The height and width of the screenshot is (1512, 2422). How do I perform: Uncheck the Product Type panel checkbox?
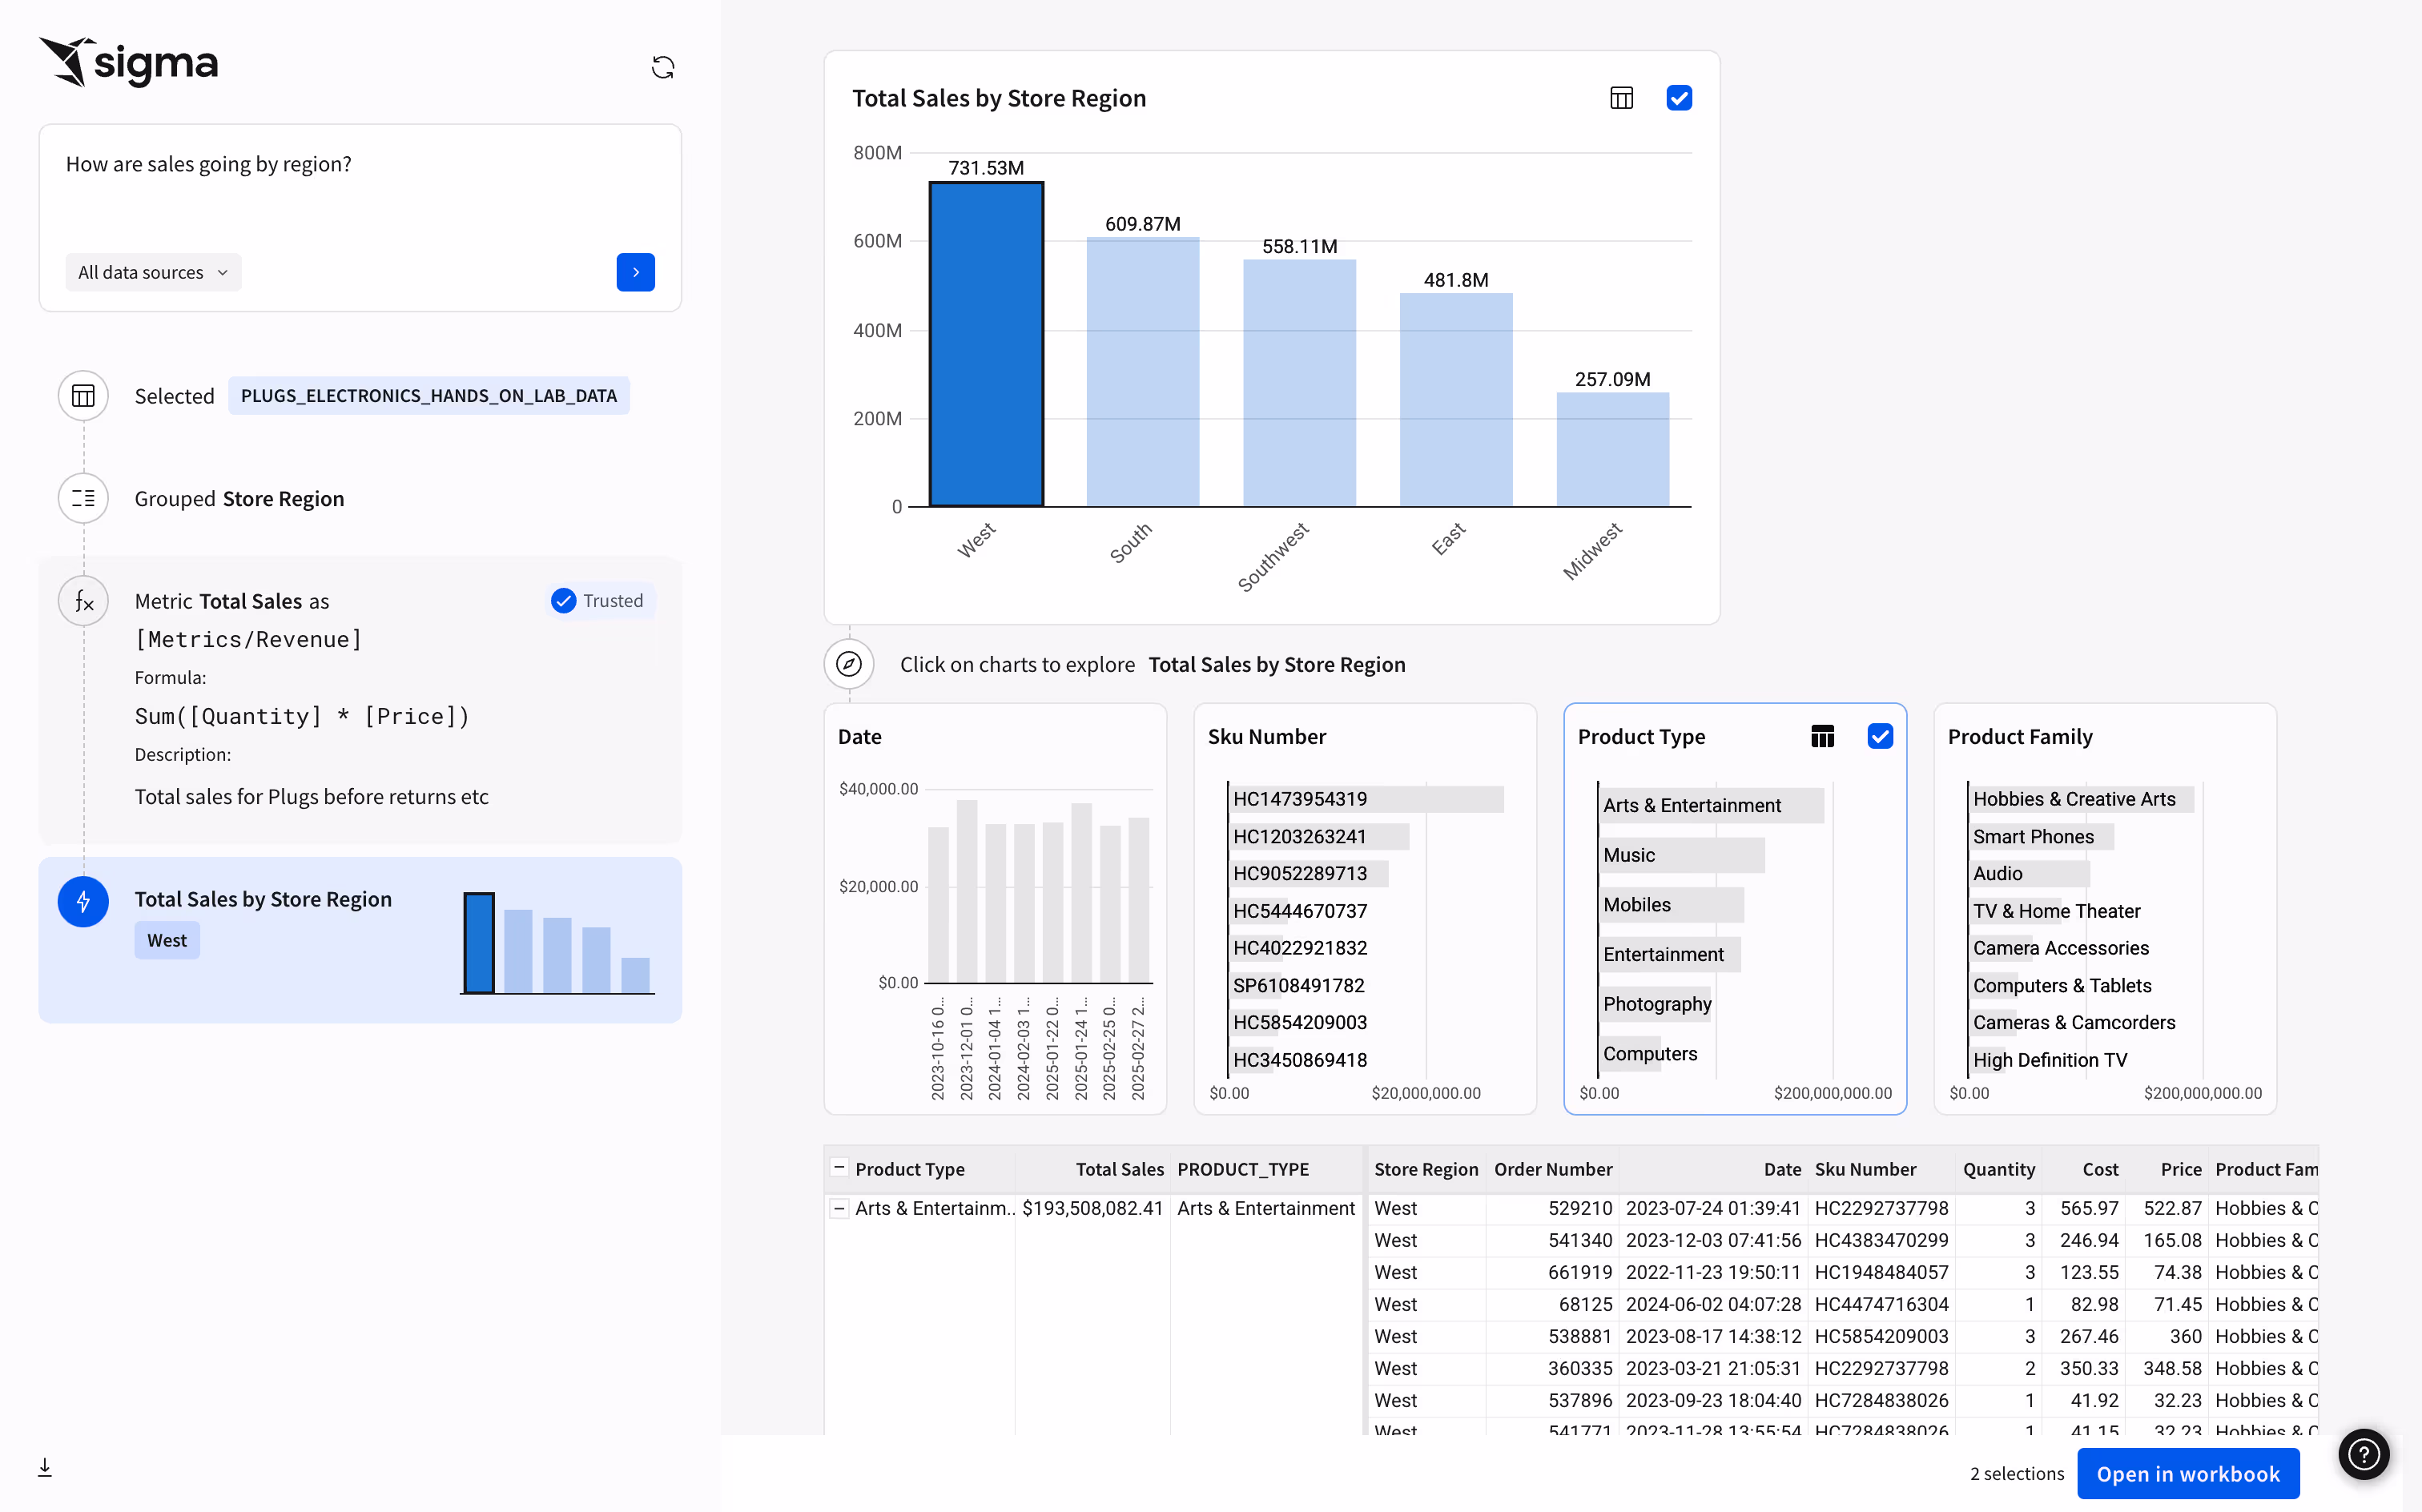(x=1881, y=735)
